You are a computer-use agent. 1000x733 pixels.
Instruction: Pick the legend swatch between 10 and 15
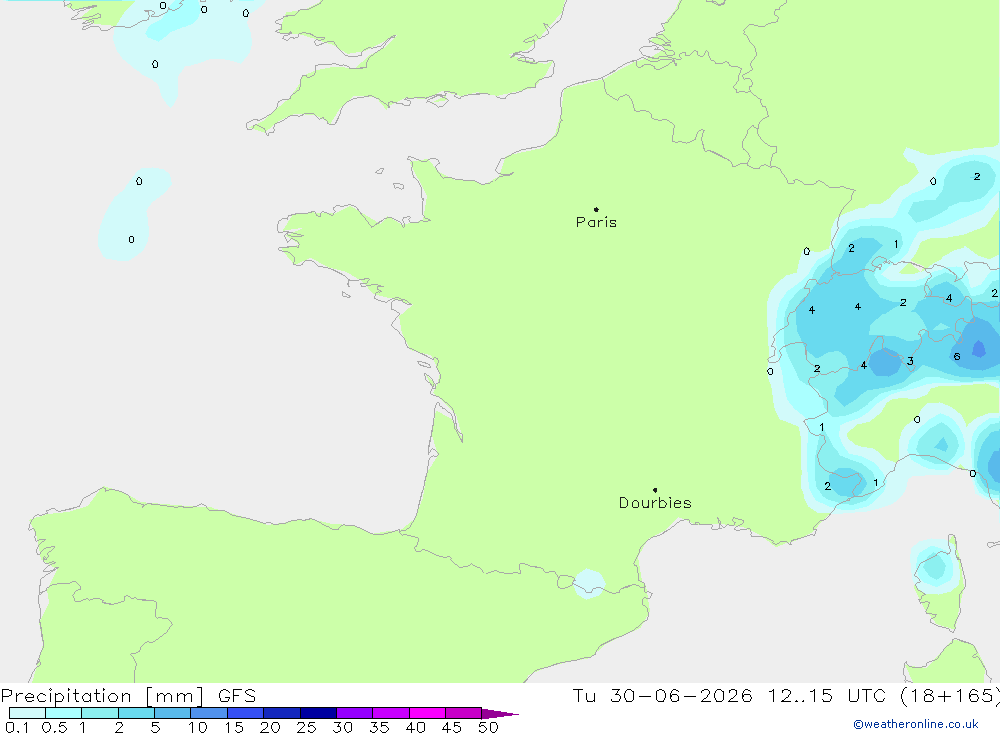[209, 713]
